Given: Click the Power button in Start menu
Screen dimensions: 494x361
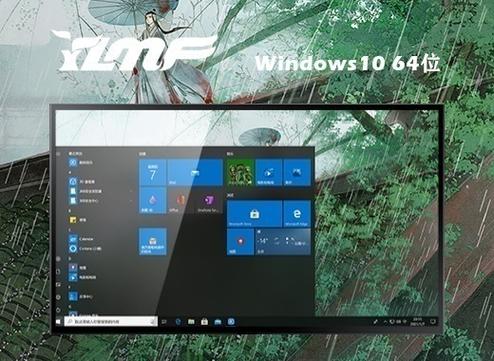Looking at the screenshot, I should [x=58, y=310].
